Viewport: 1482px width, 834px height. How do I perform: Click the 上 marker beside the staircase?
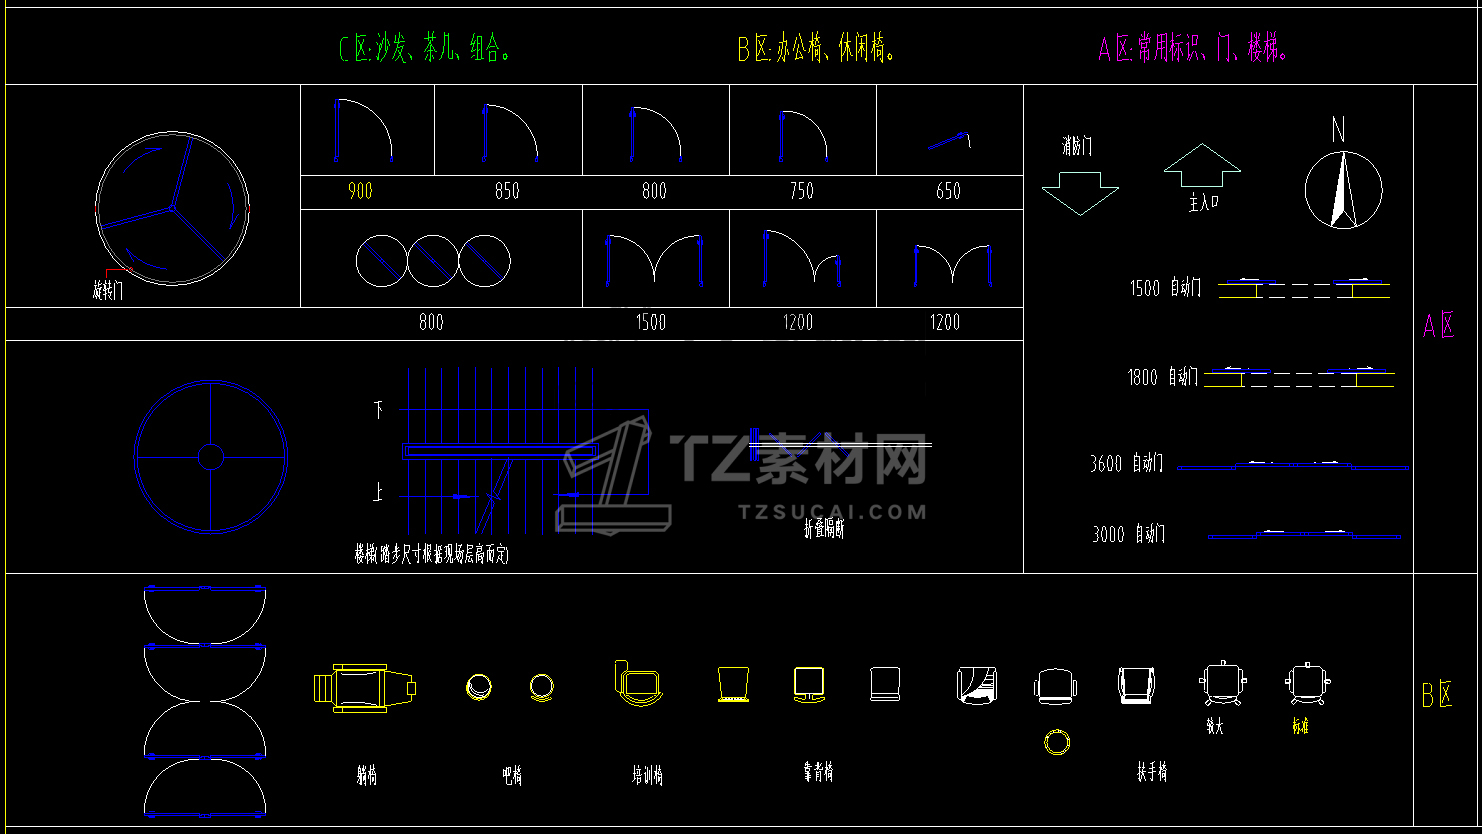[x=378, y=493]
